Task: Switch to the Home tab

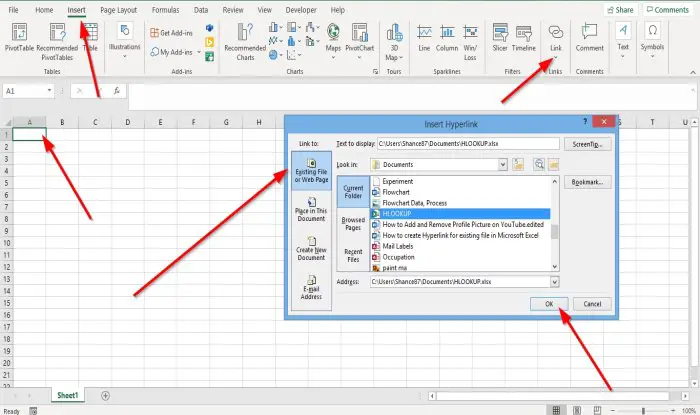Action: (44, 9)
